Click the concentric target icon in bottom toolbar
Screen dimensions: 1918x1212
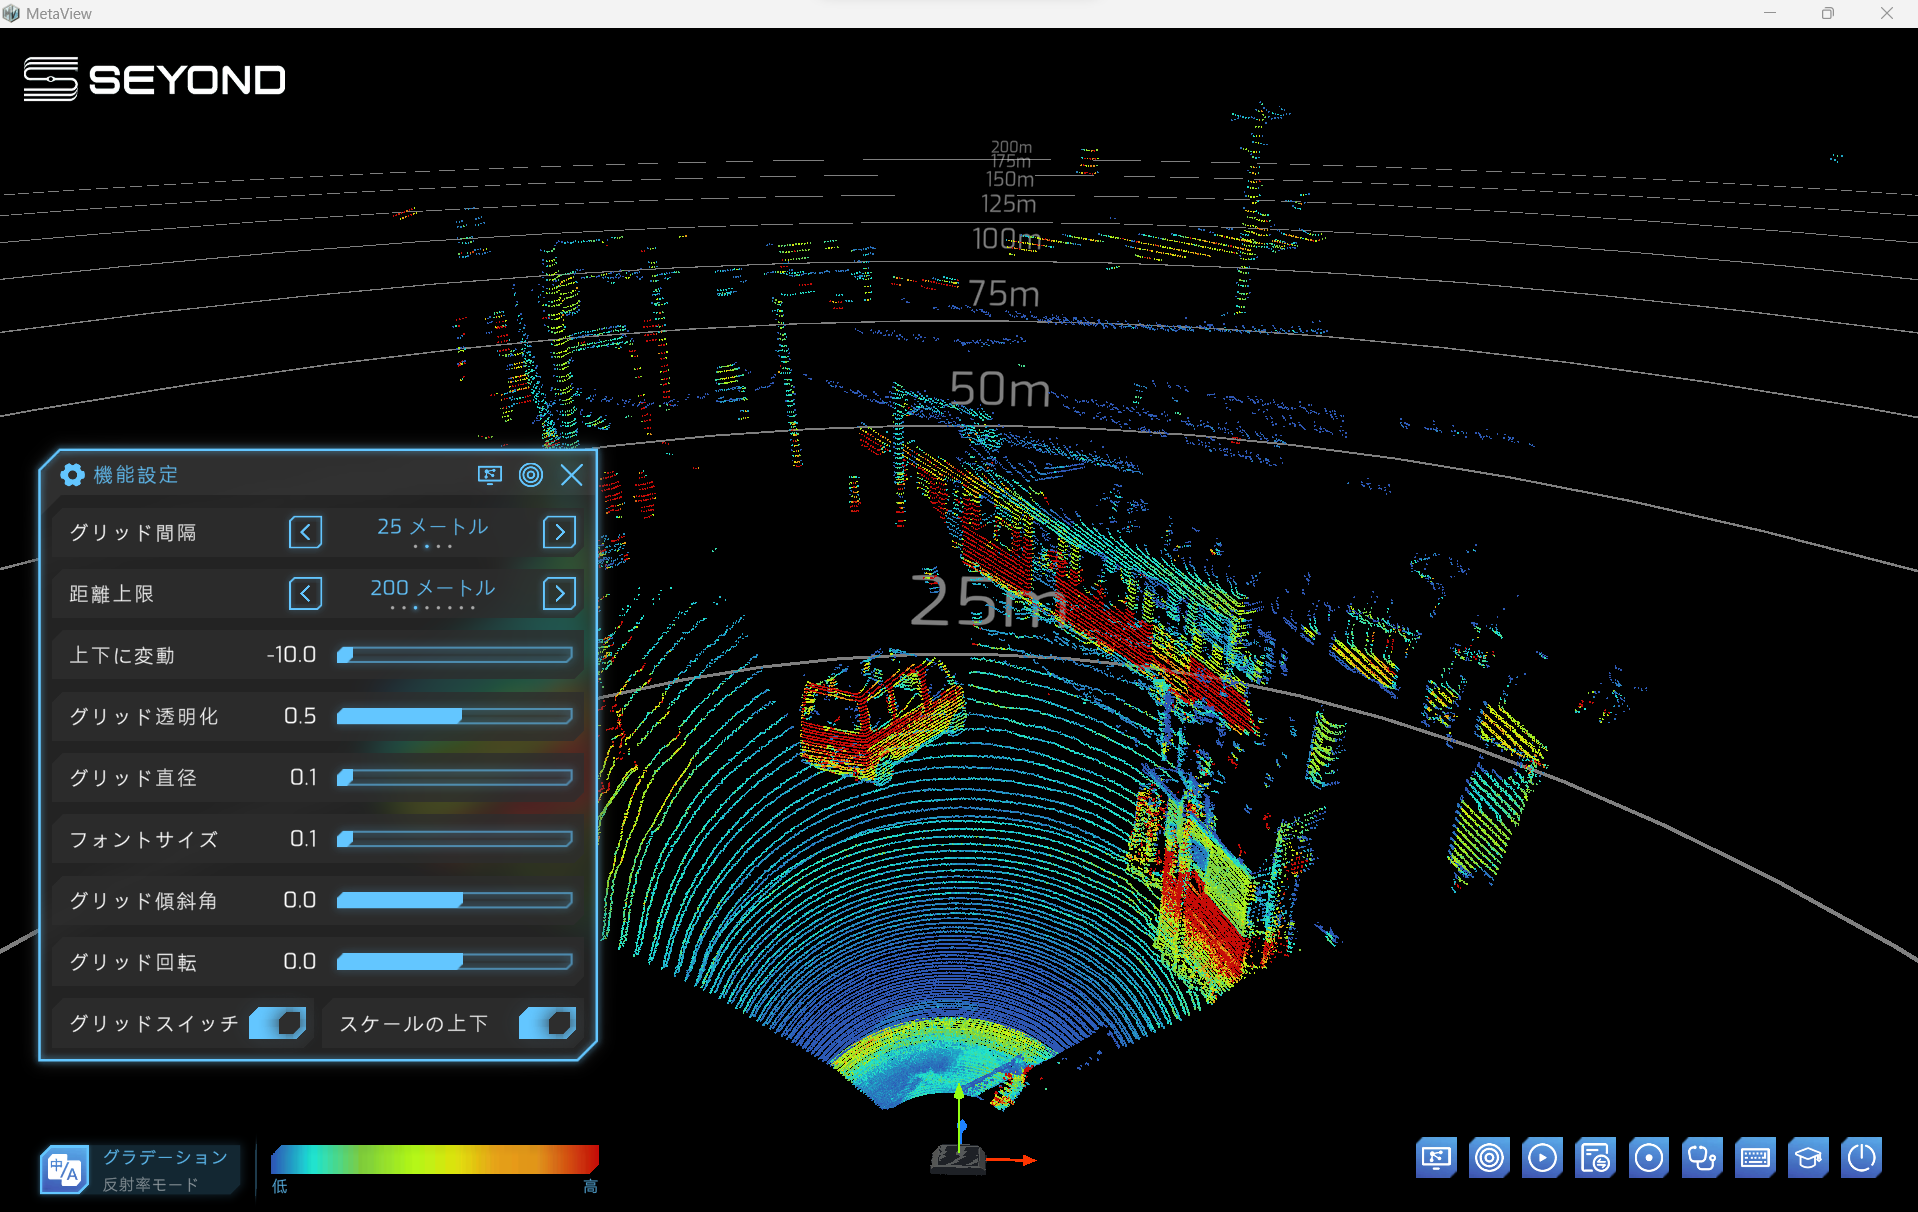click(1489, 1158)
